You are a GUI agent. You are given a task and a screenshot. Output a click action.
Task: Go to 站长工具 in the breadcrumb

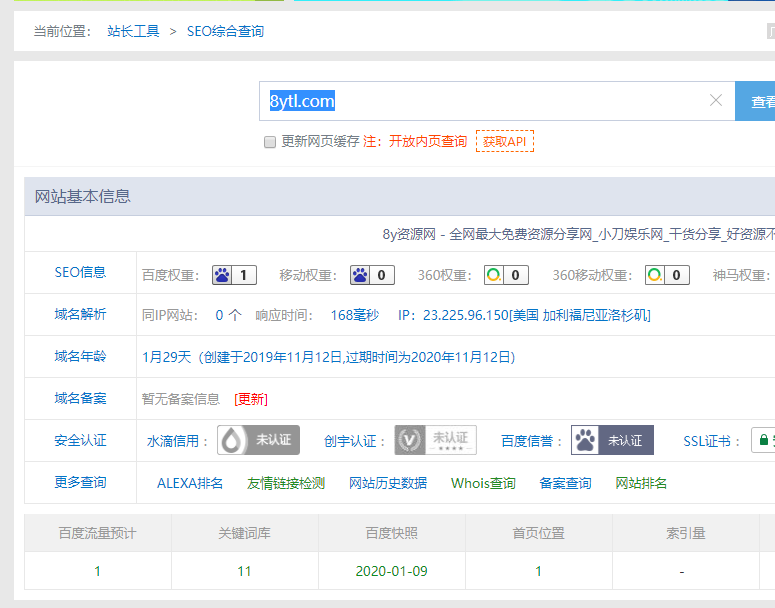(x=133, y=32)
